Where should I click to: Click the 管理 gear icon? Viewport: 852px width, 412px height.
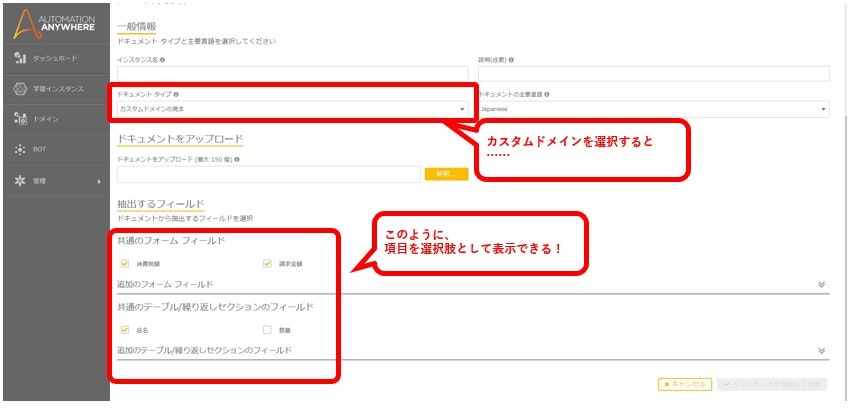[20, 180]
